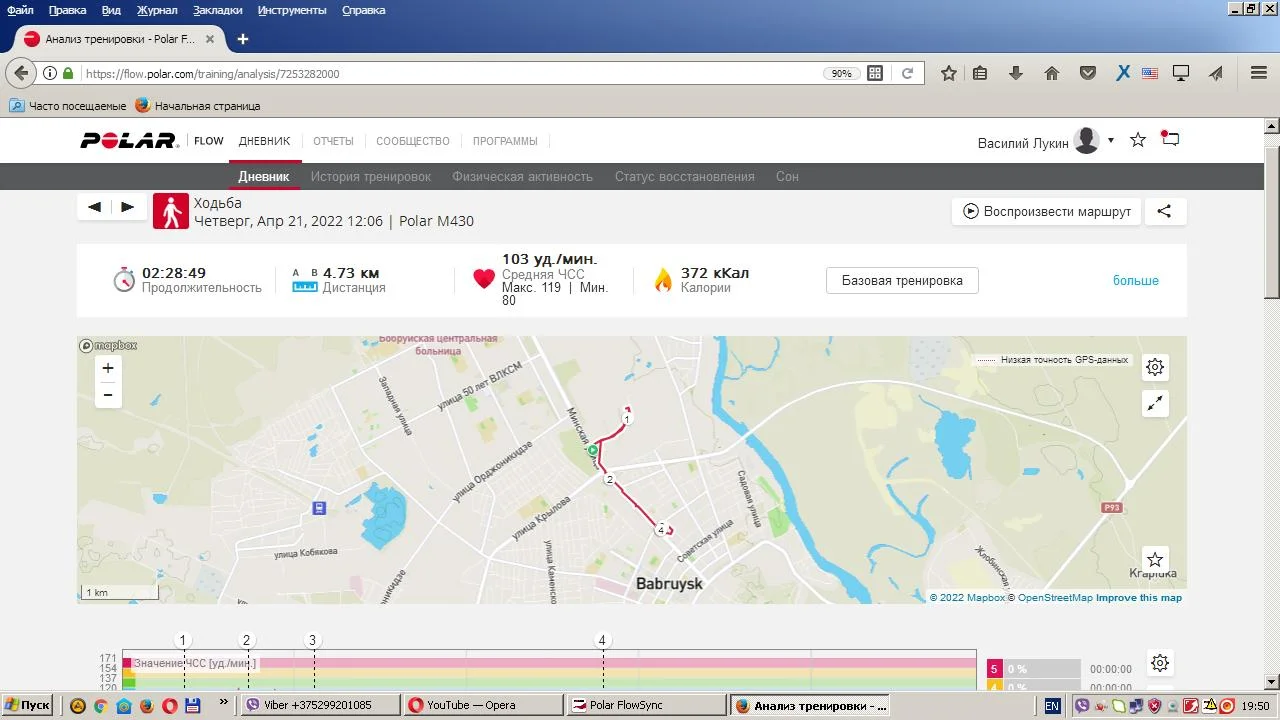Click the star favorite icon on map
Viewport: 1280px width, 720px height.
(x=1155, y=559)
